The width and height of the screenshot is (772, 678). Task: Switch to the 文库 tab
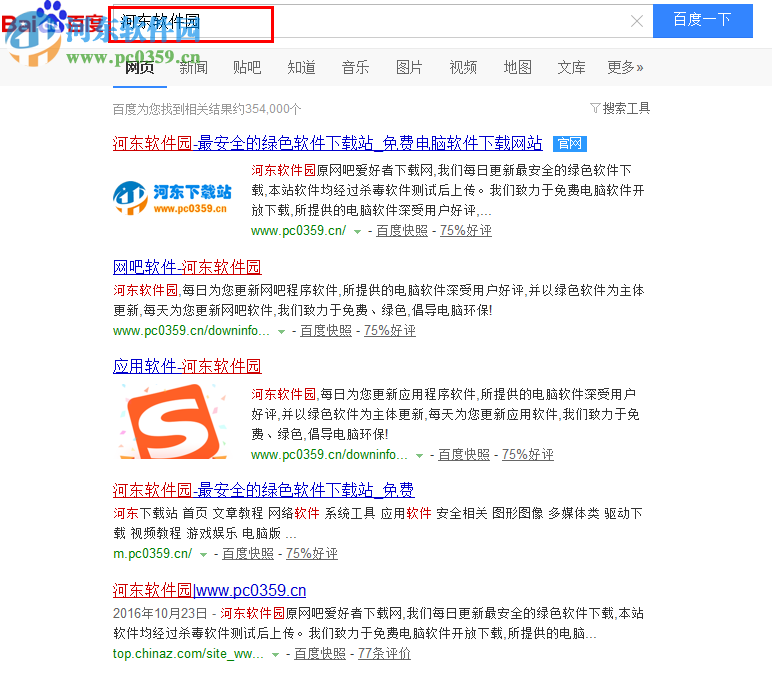point(571,67)
